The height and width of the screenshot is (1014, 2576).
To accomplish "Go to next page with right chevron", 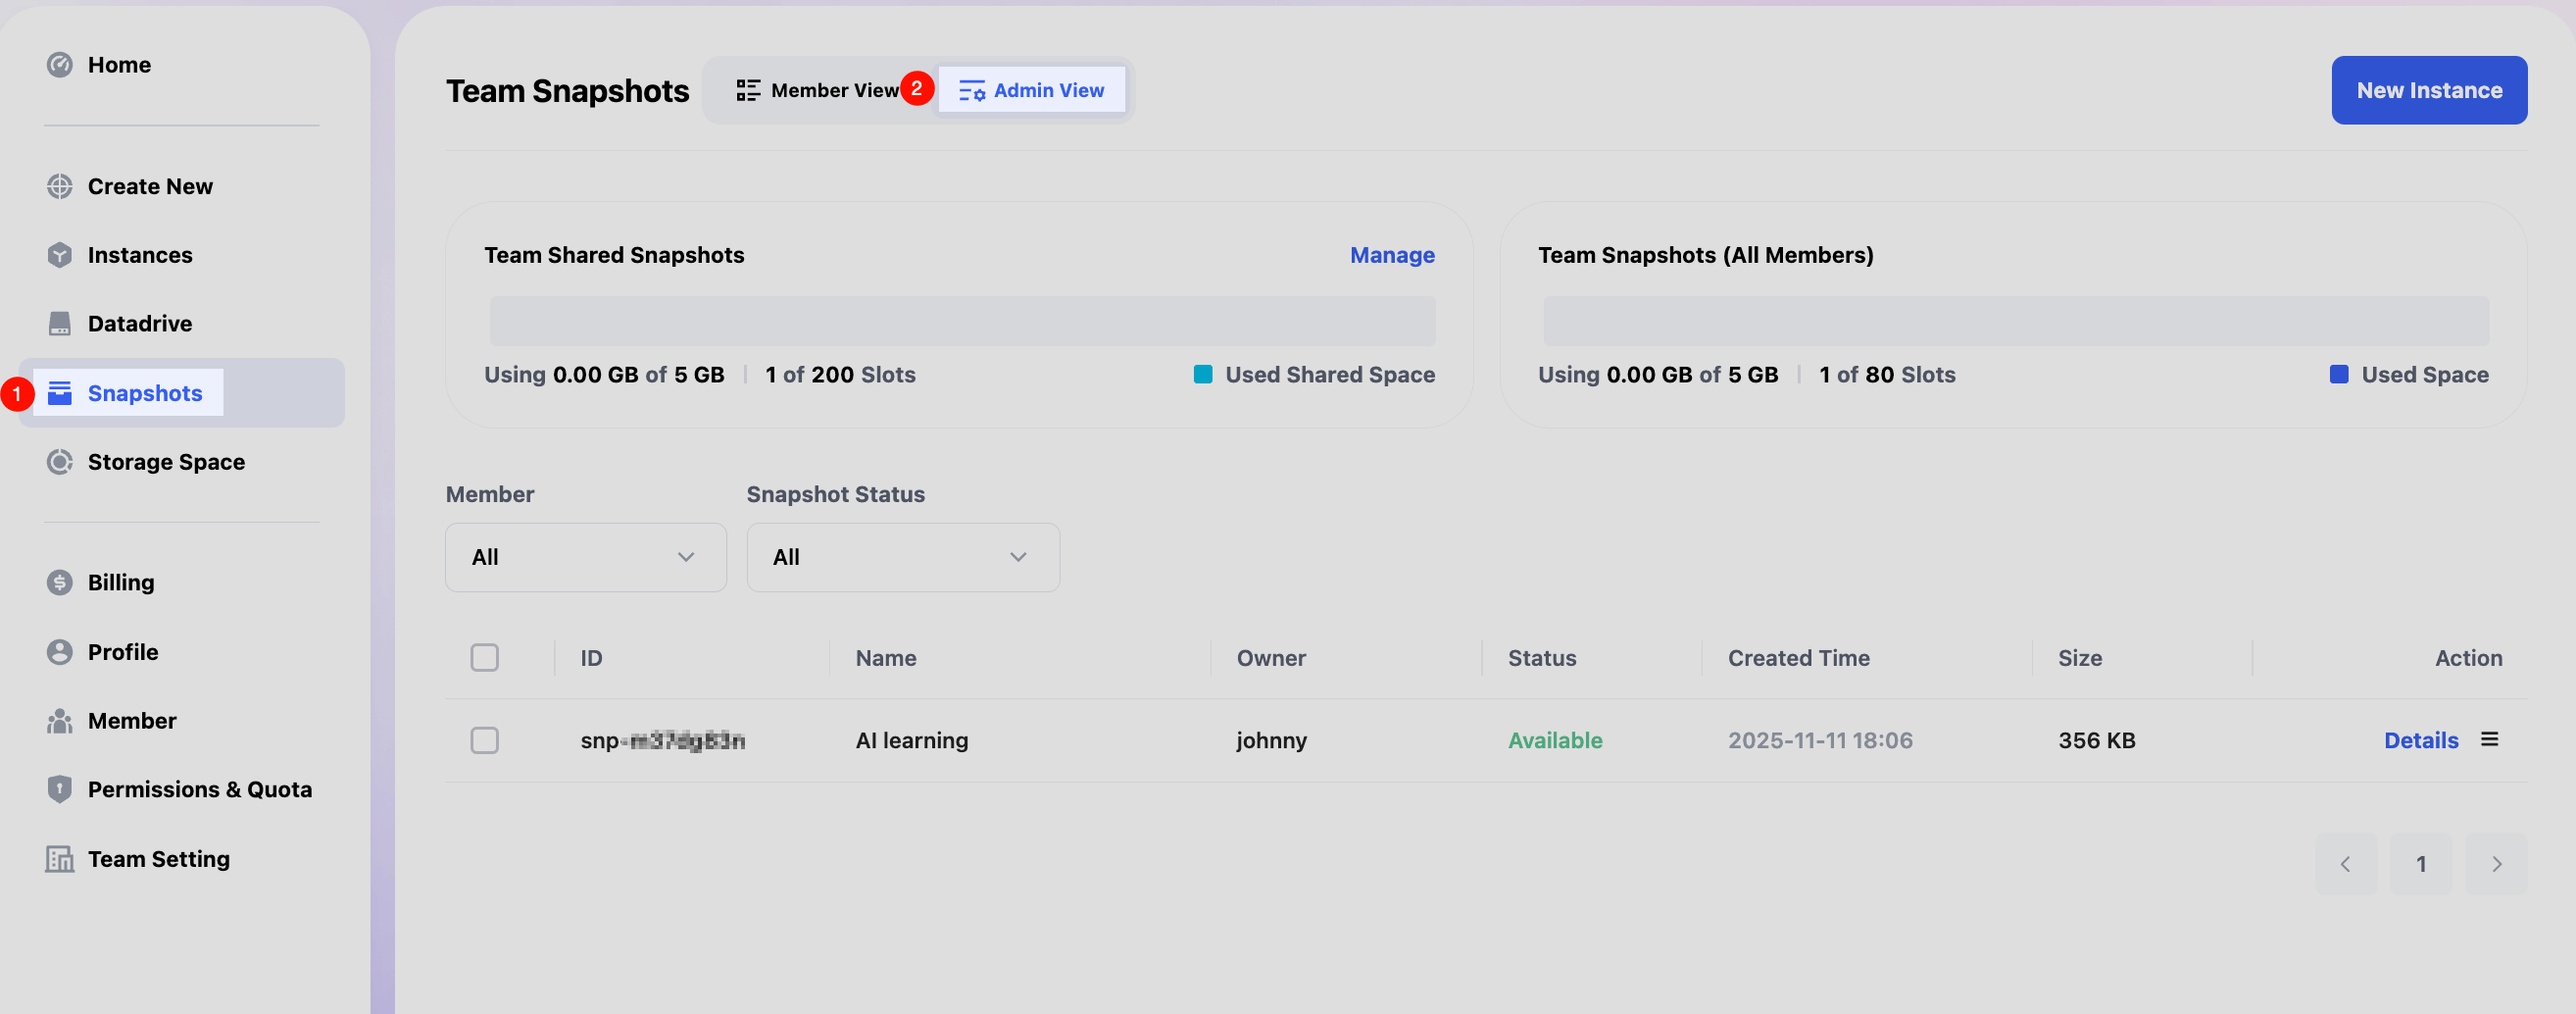I will pyautogui.click(x=2496, y=864).
